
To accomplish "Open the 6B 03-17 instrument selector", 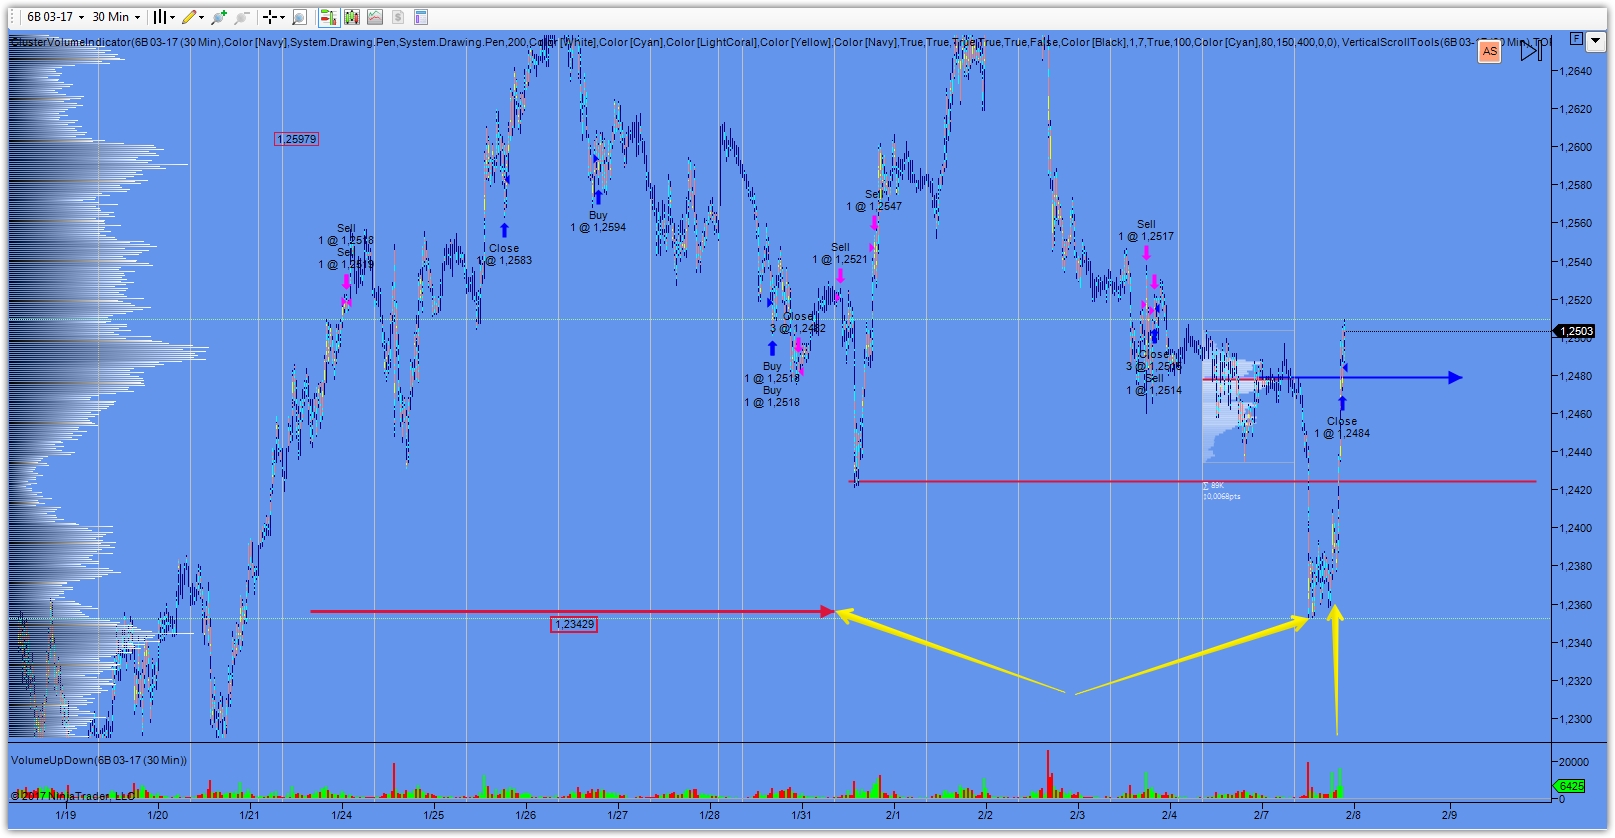I will click(55, 17).
